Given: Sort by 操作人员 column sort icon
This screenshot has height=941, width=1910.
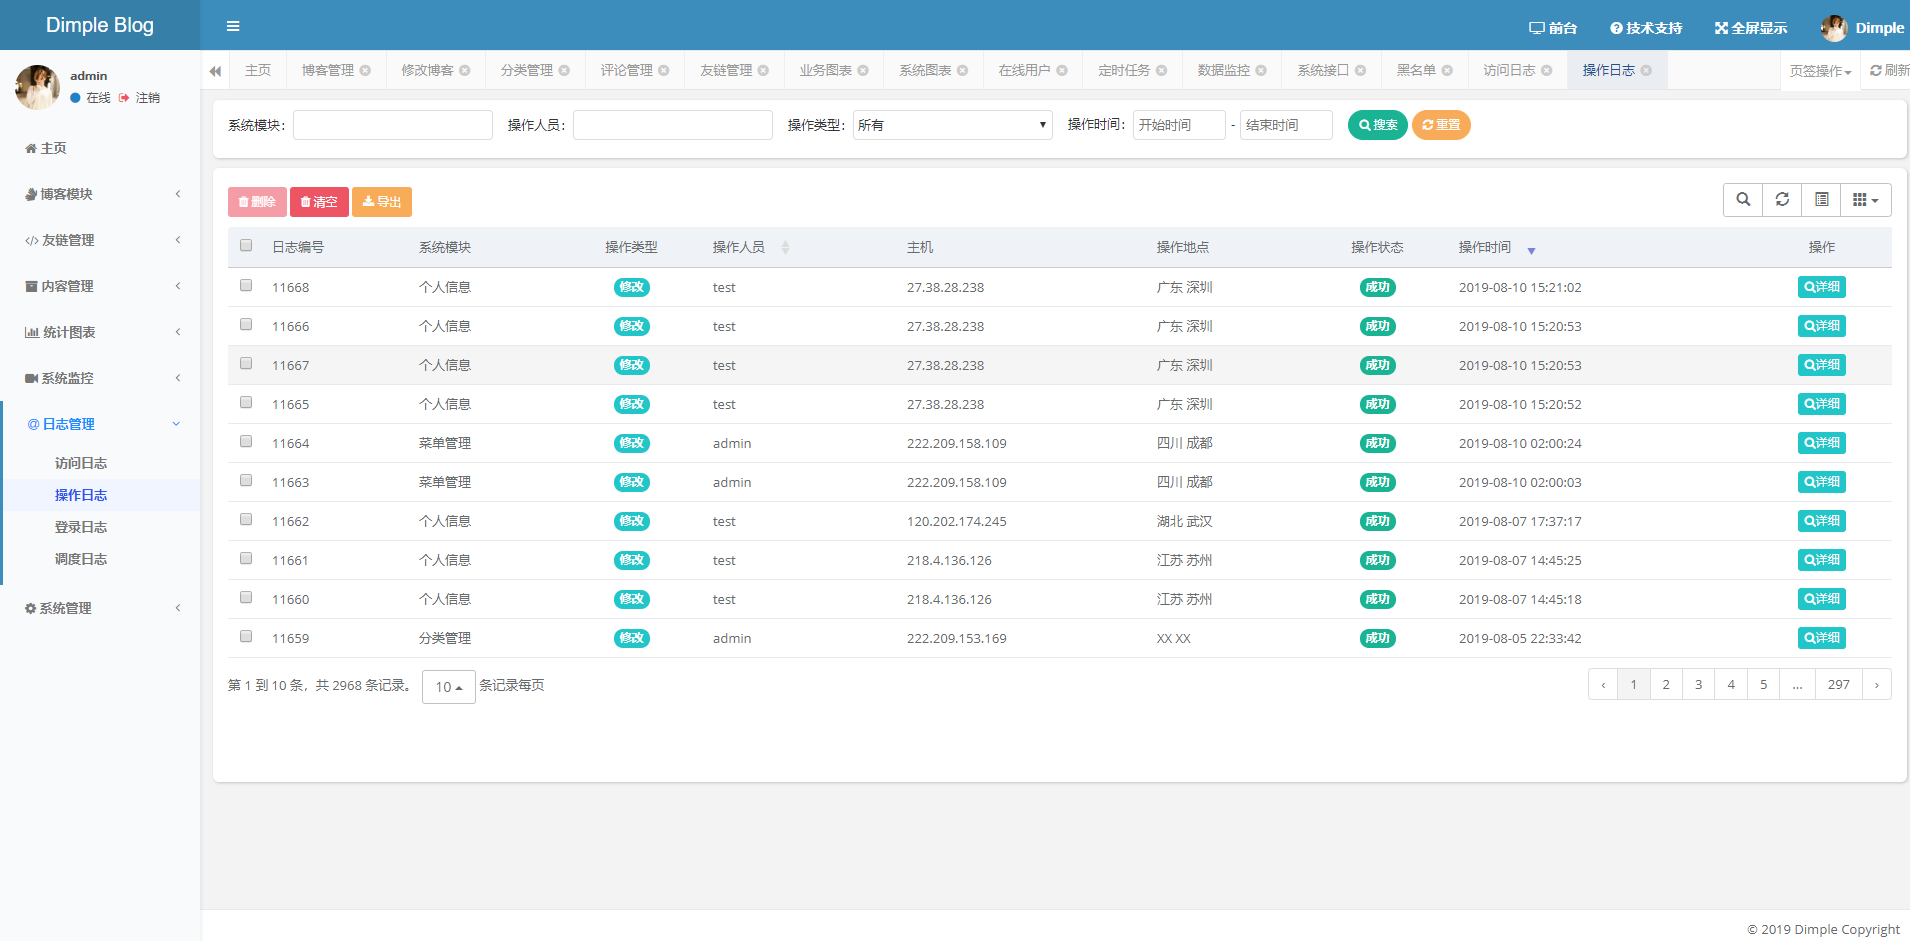Looking at the screenshot, I should click(x=785, y=247).
